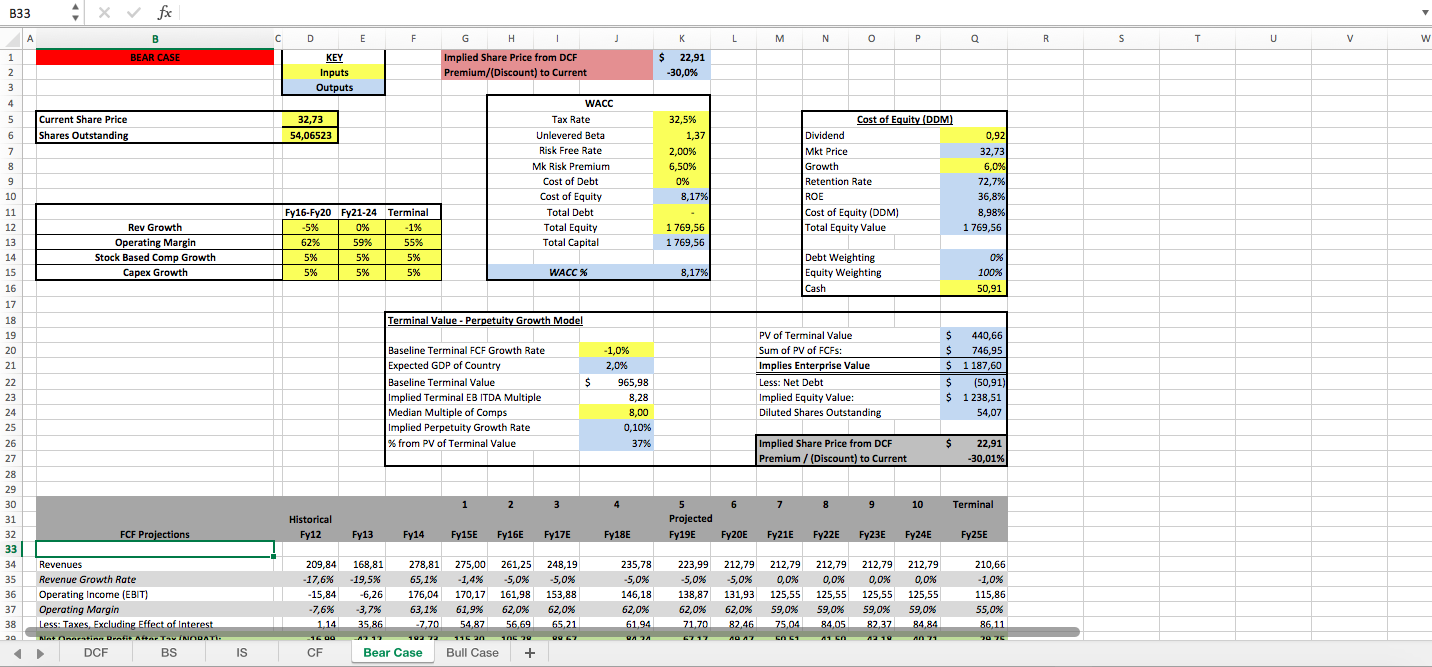
Task: Click the Retention Rate value 72,7%
Action: coord(974,182)
